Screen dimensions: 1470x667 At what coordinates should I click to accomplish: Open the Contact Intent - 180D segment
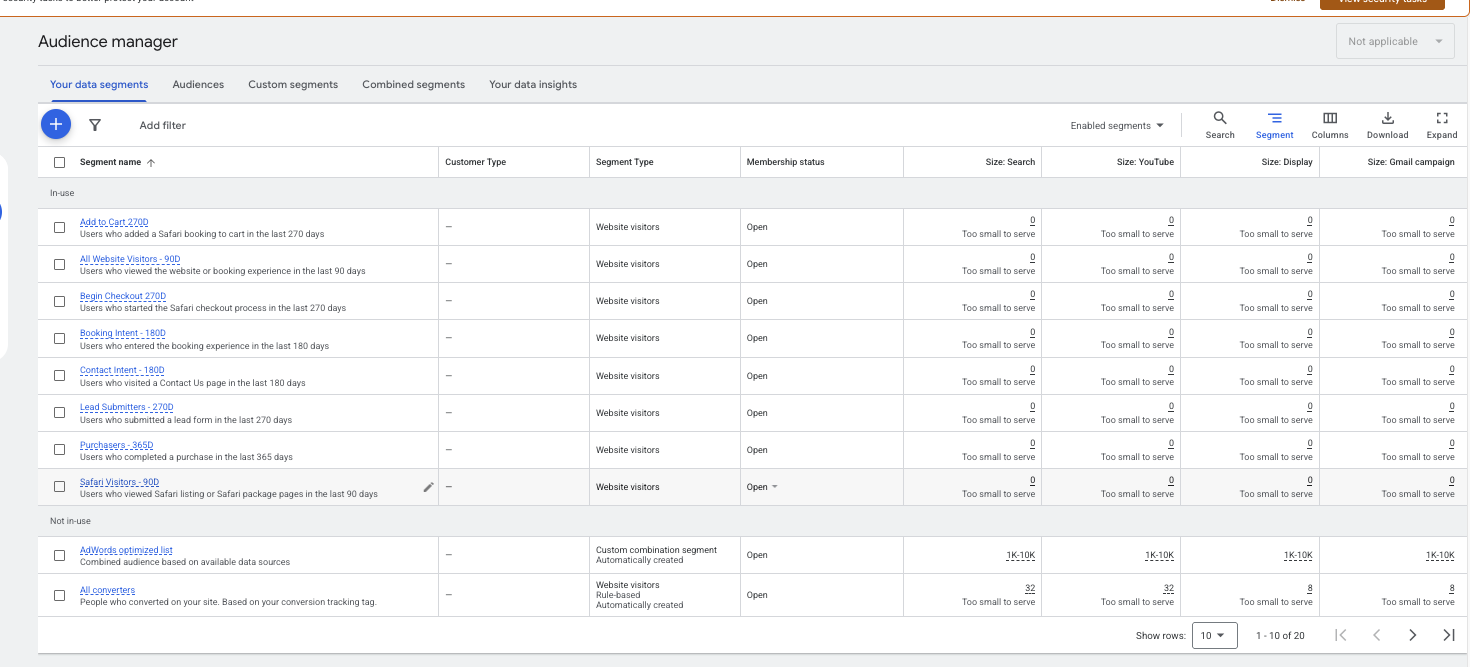coord(122,370)
